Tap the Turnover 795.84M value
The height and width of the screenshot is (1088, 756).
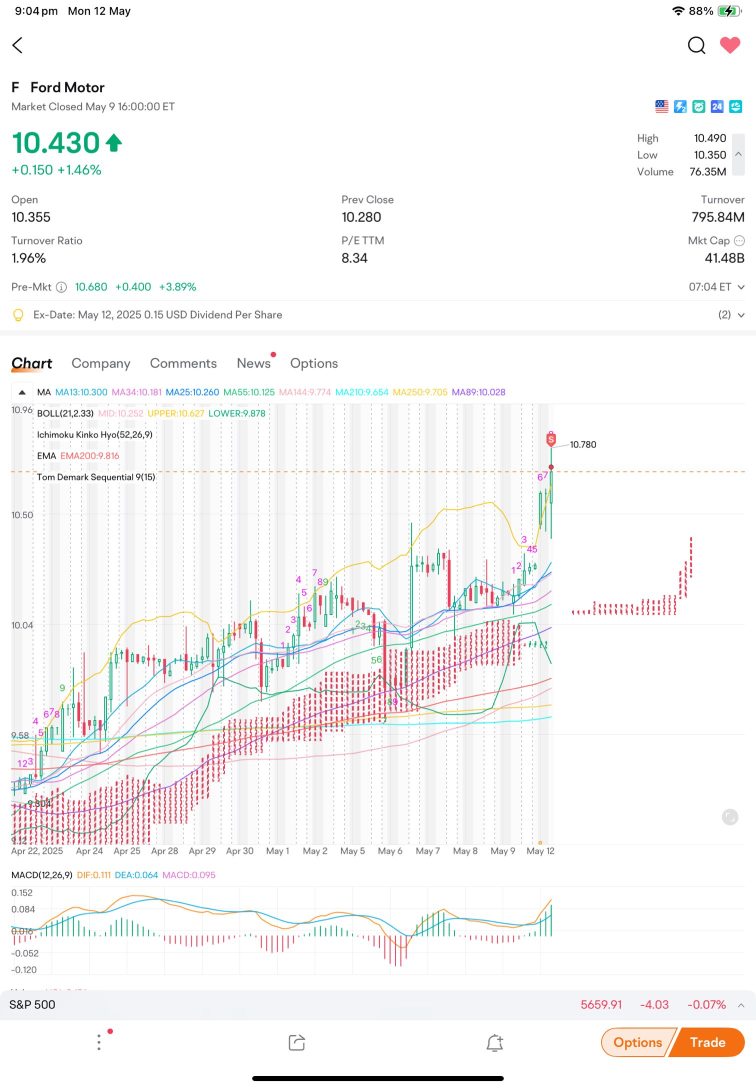(718, 217)
